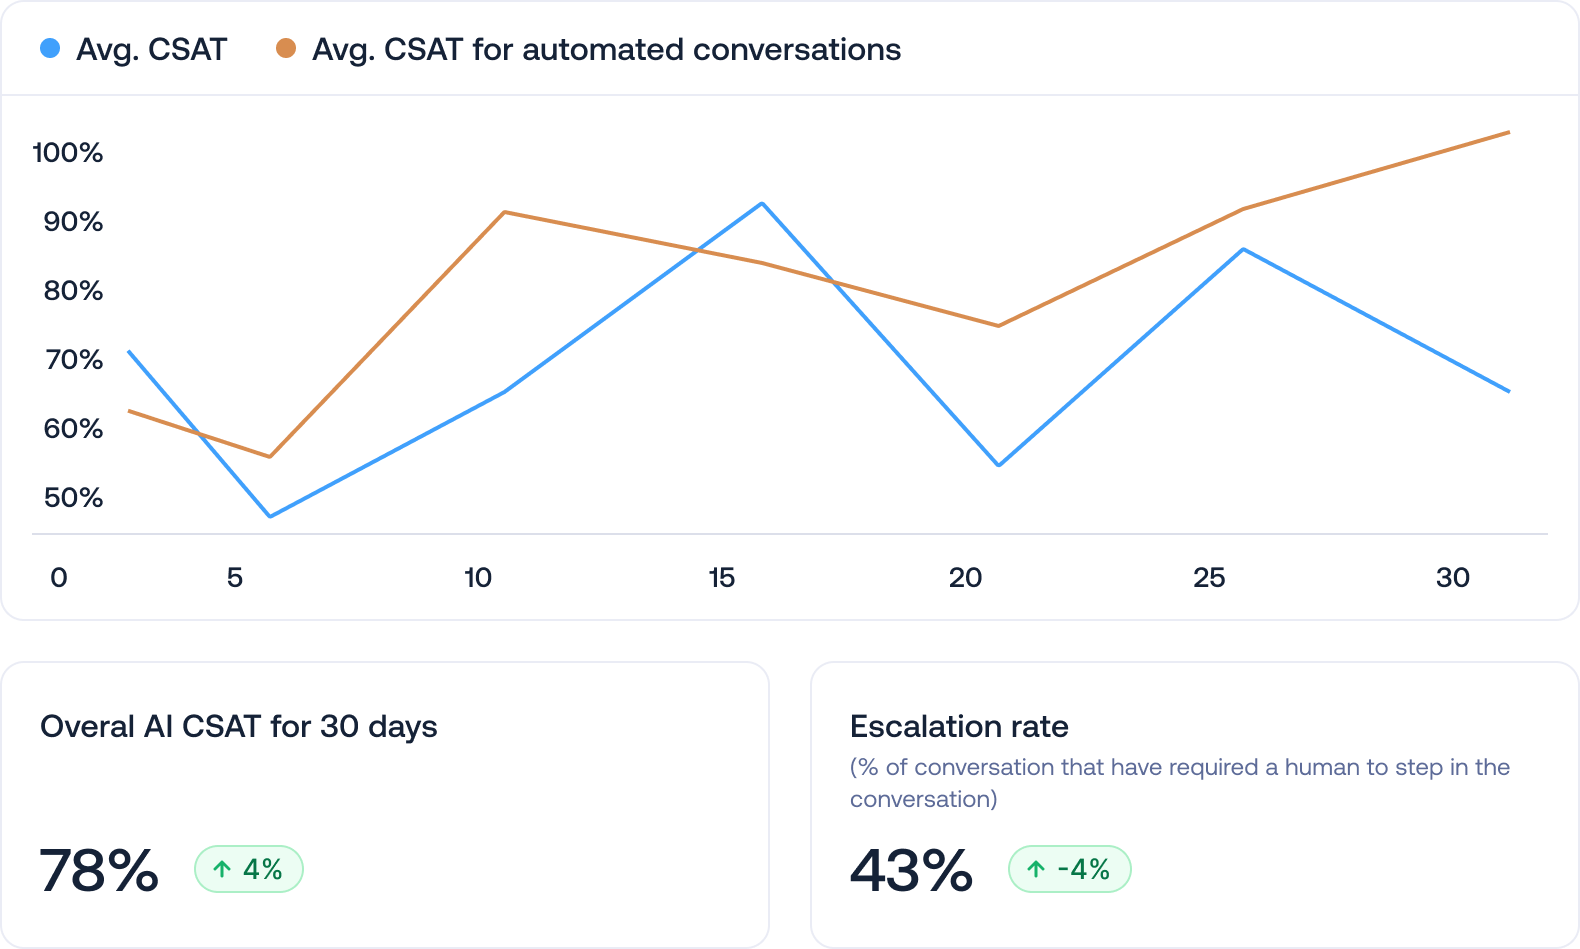
Task: Toggle Avg. CSAT for automated conversations label
Action: 606,50
